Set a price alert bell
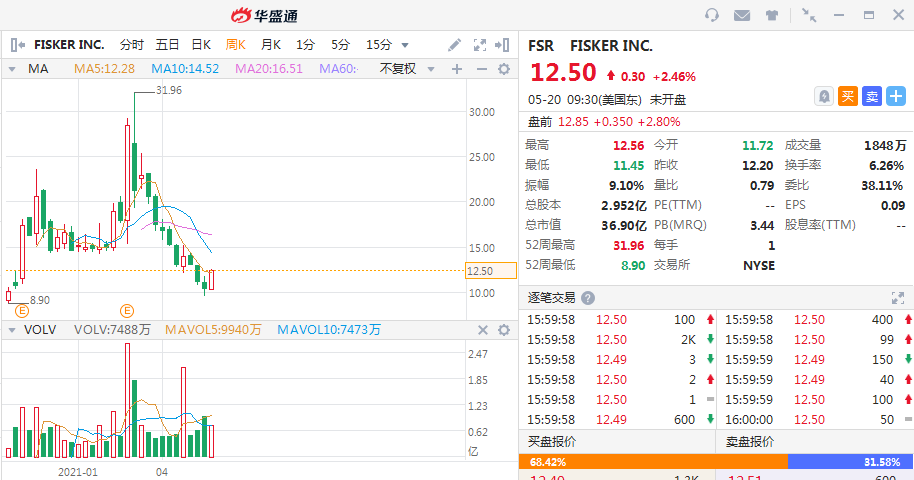The width and height of the screenshot is (914, 480). [824, 96]
